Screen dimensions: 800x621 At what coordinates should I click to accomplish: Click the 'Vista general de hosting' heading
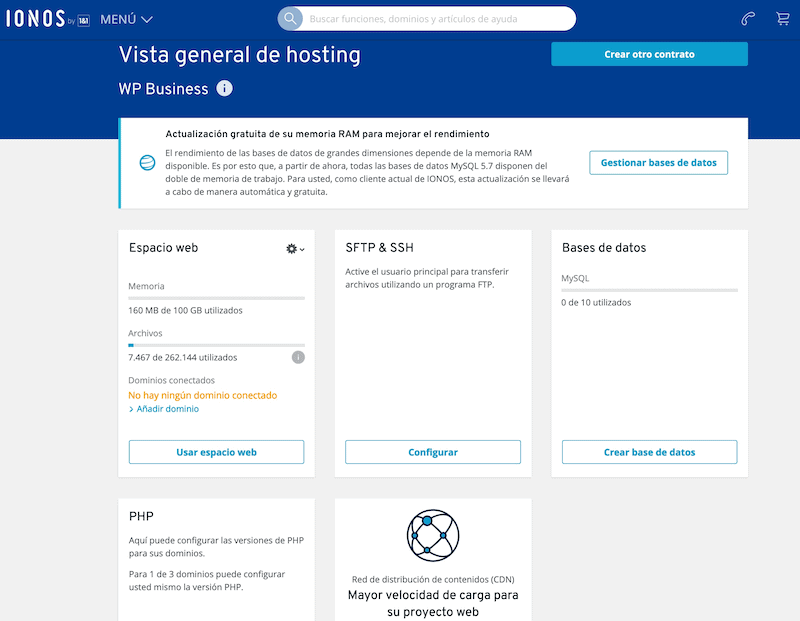pyautogui.click(x=240, y=55)
